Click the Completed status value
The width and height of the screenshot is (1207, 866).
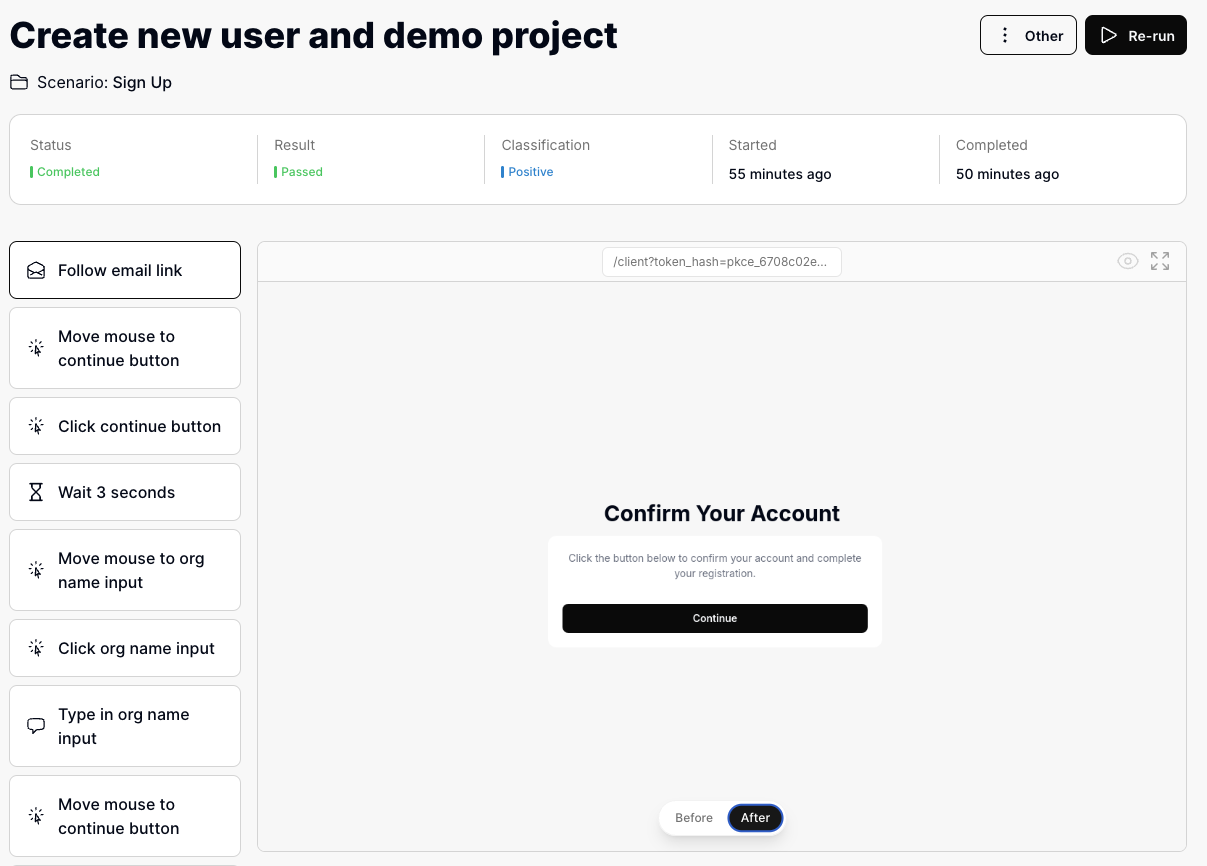[x=68, y=172]
